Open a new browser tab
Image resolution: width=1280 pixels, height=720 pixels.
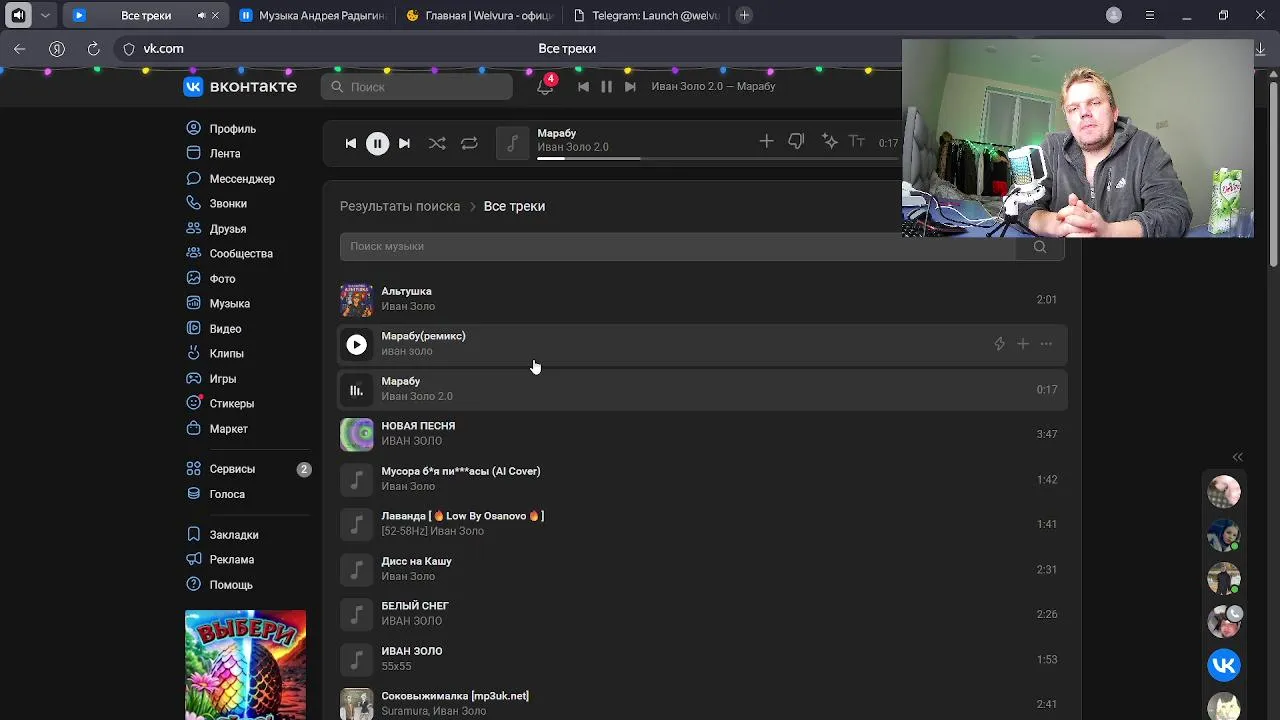pyautogui.click(x=744, y=15)
